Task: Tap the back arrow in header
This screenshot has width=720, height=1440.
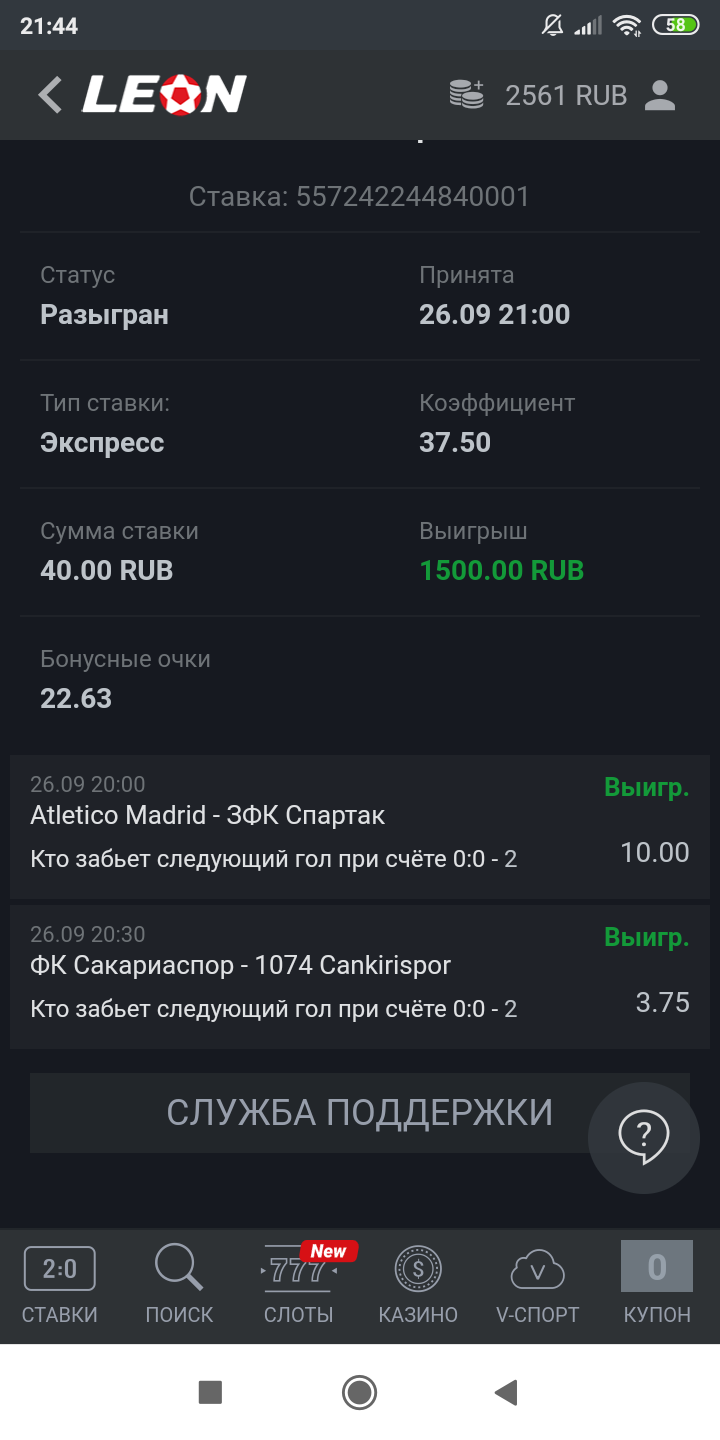Action: click(x=50, y=95)
